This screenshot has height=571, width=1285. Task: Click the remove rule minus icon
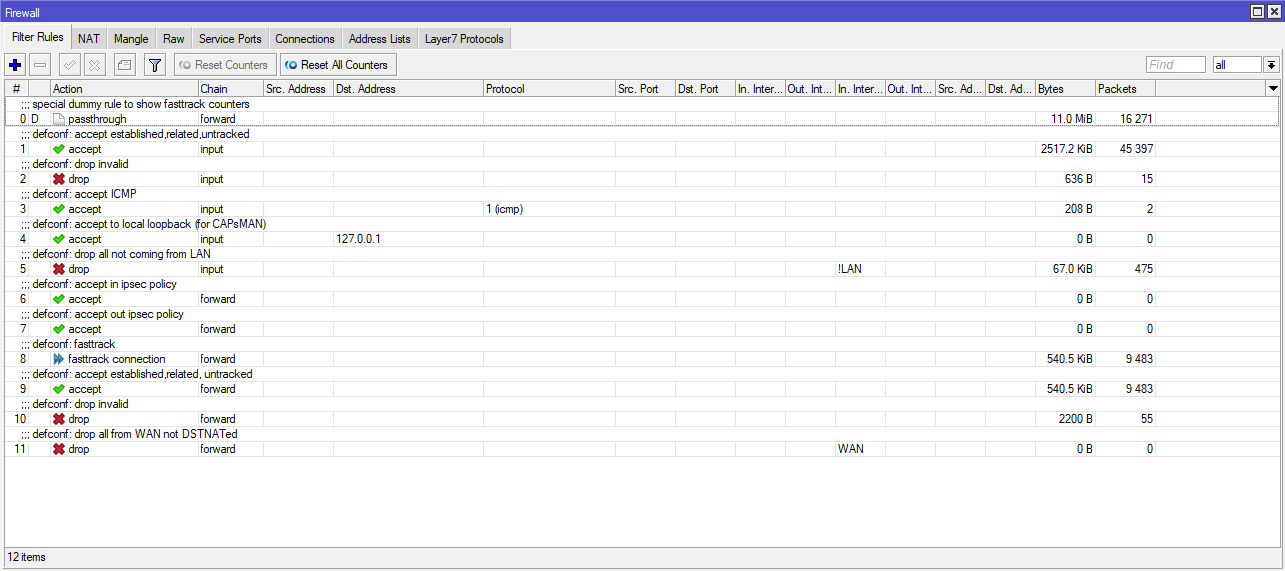40,65
